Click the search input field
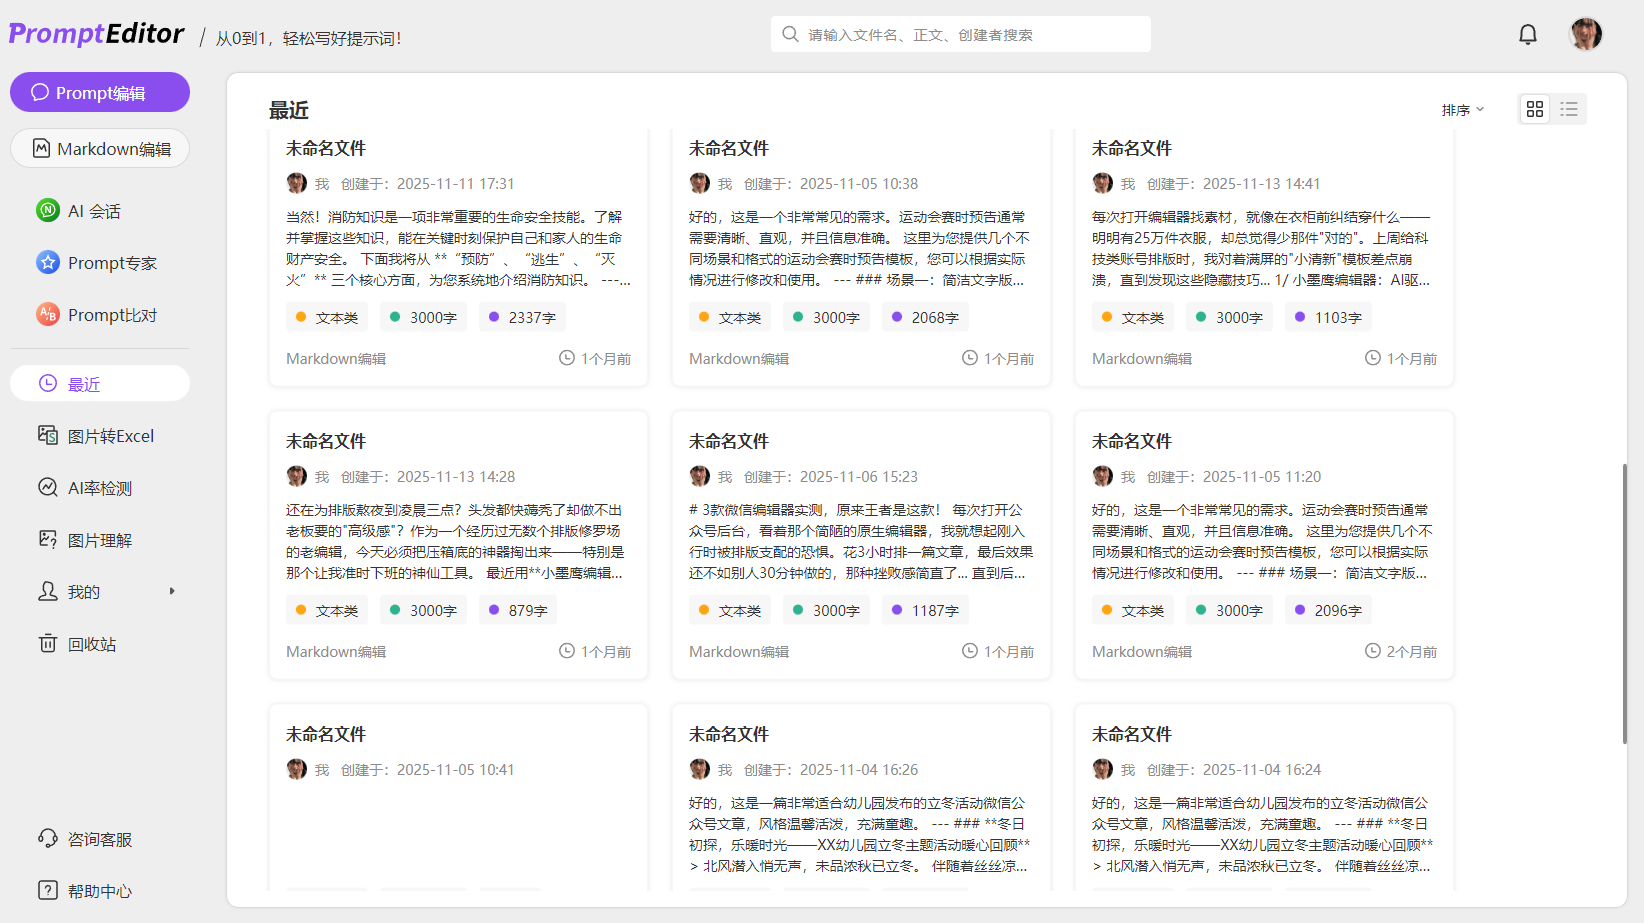 (970, 35)
